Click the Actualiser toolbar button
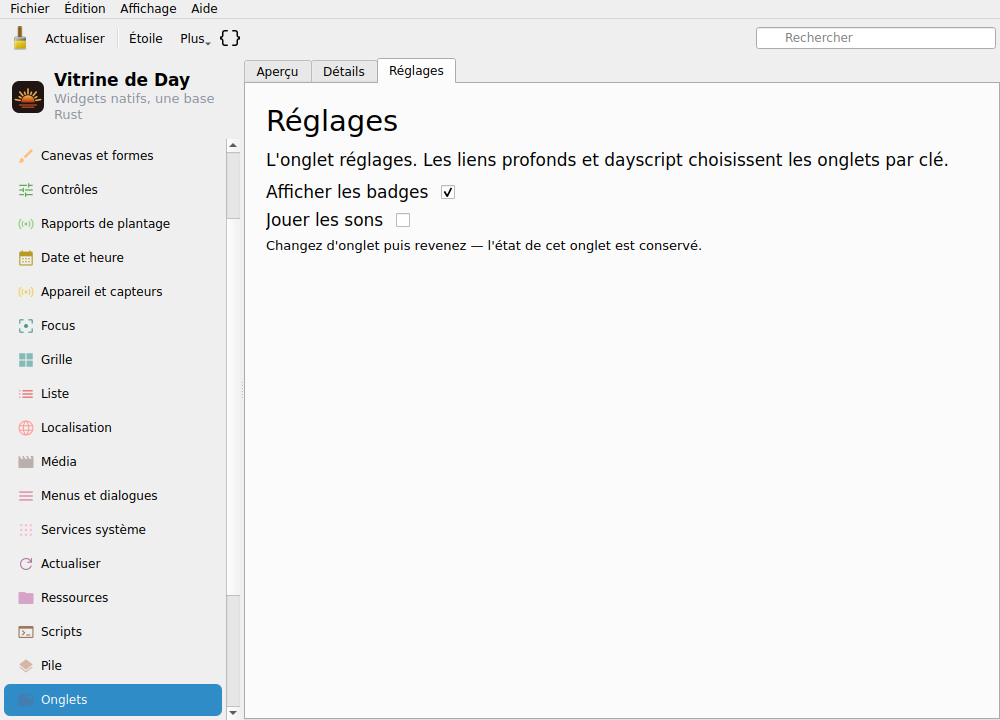1000x720 pixels. 75,38
